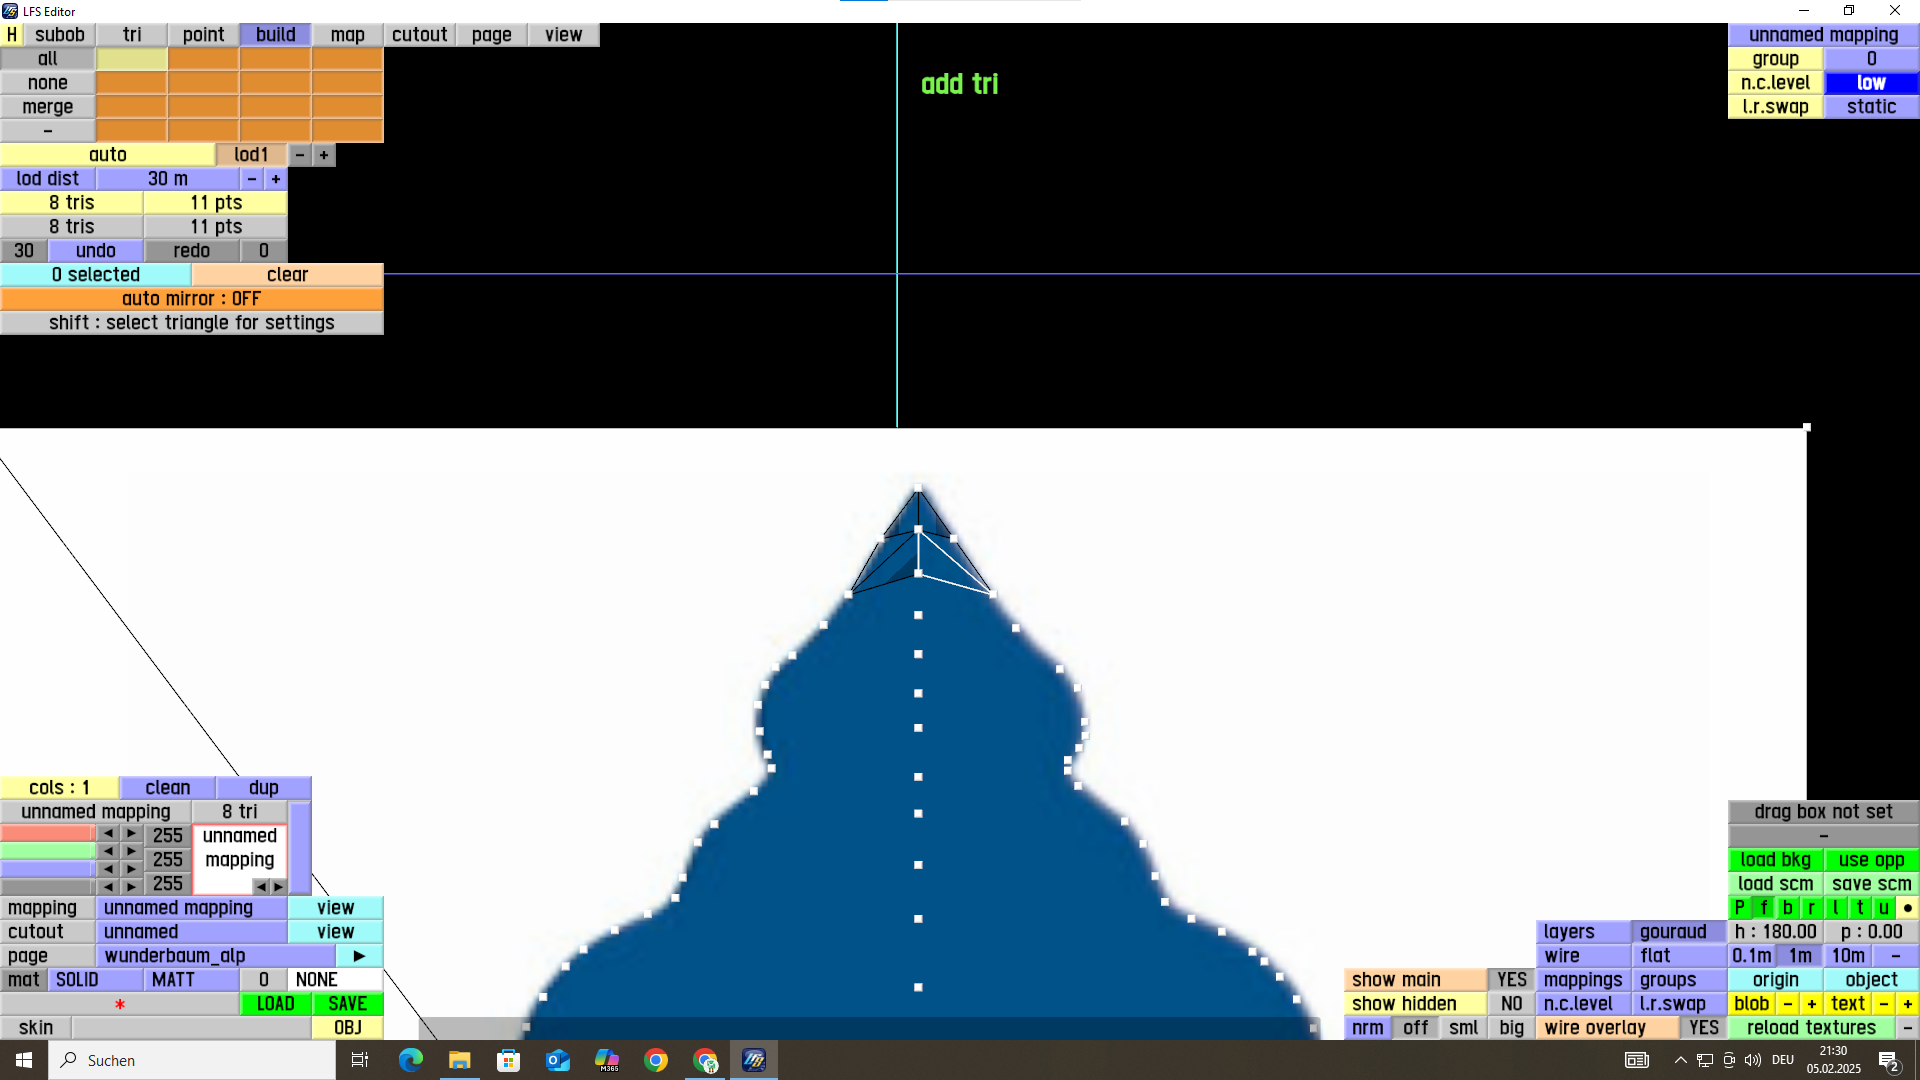
Task: Click the P perspective view button
Action: click(1739, 908)
